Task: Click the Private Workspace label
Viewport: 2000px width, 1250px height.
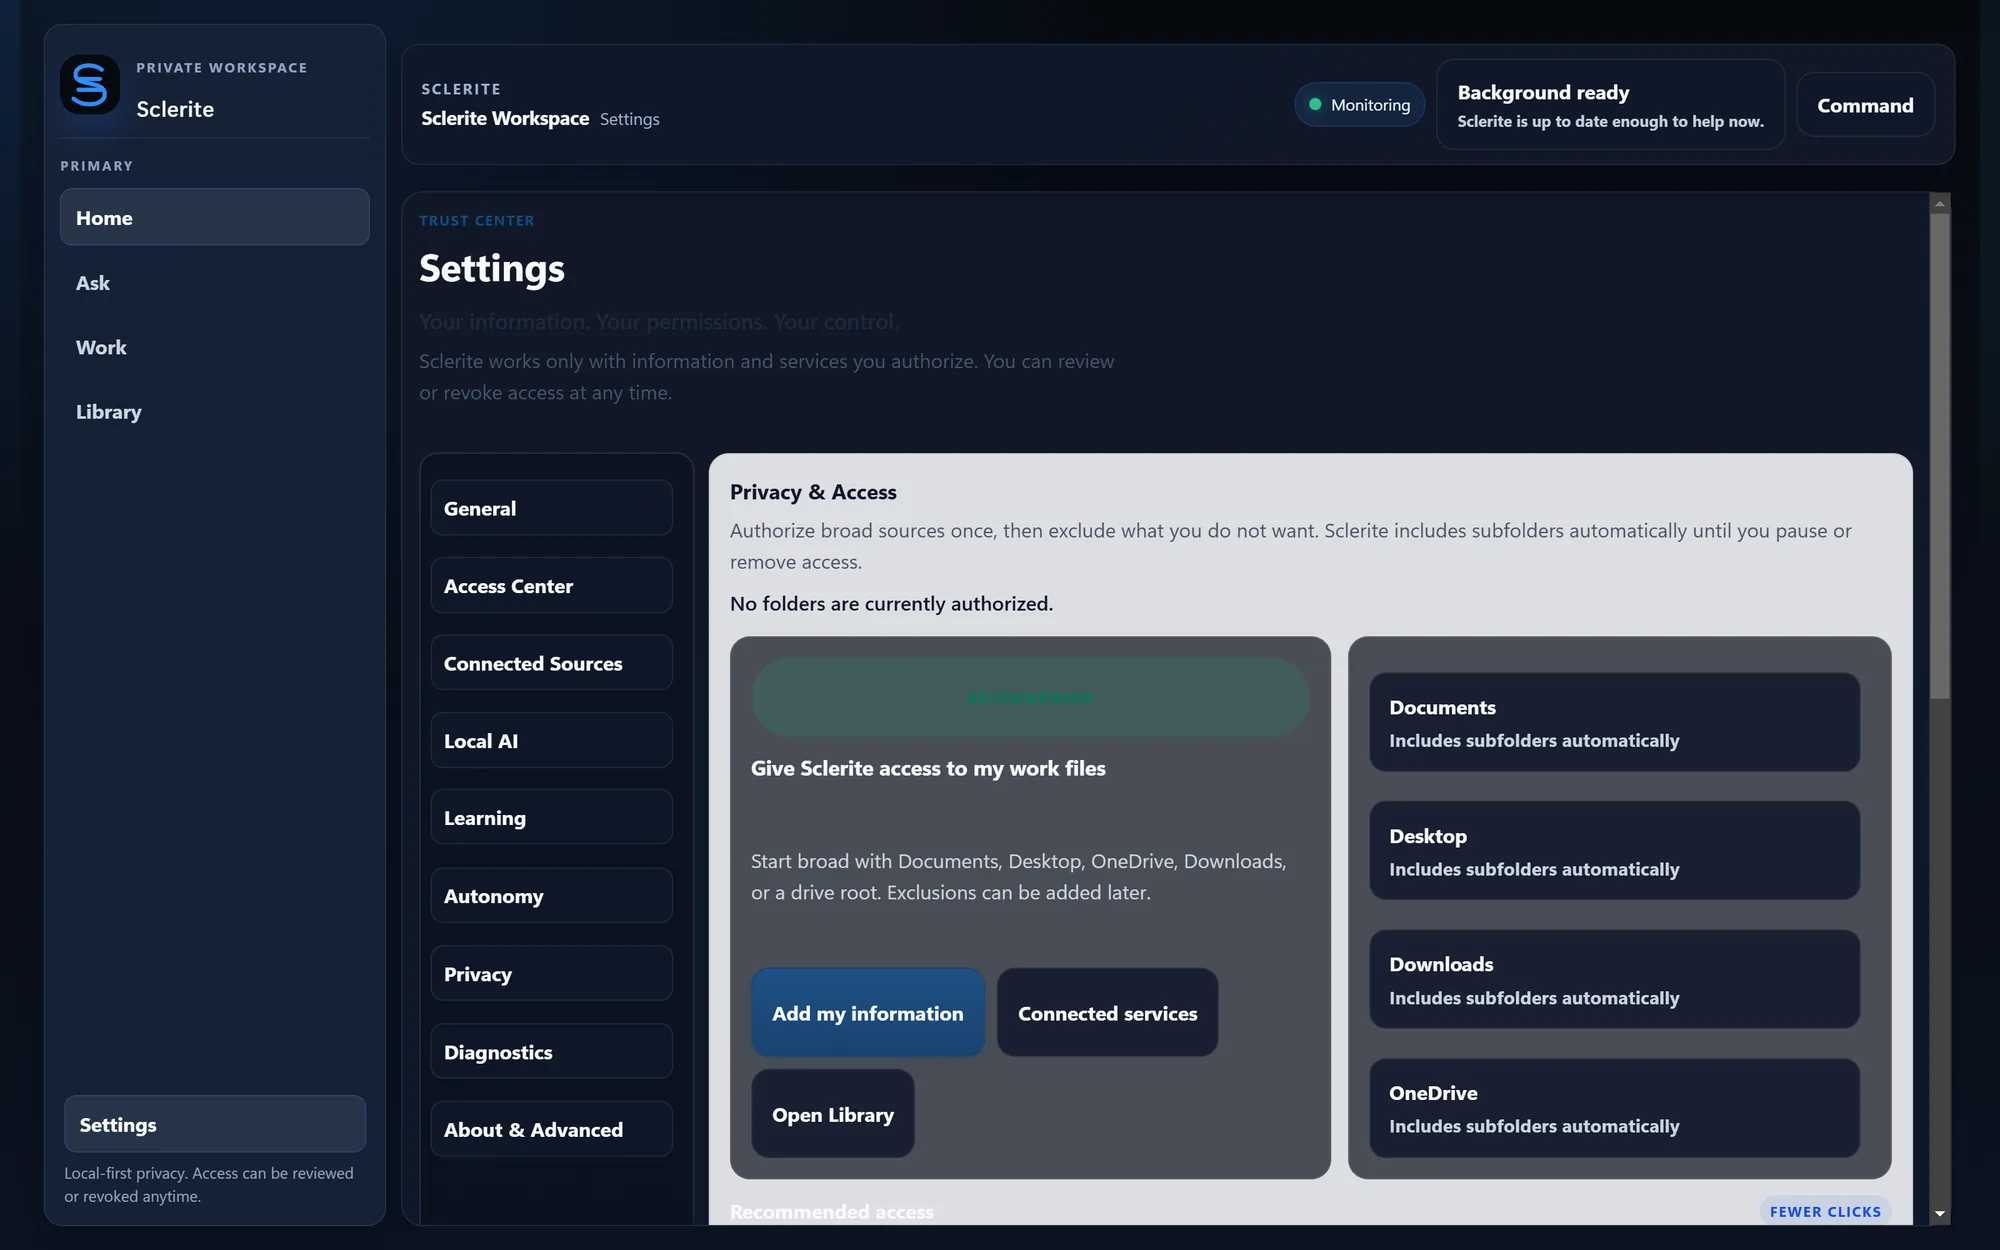Action: (222, 68)
